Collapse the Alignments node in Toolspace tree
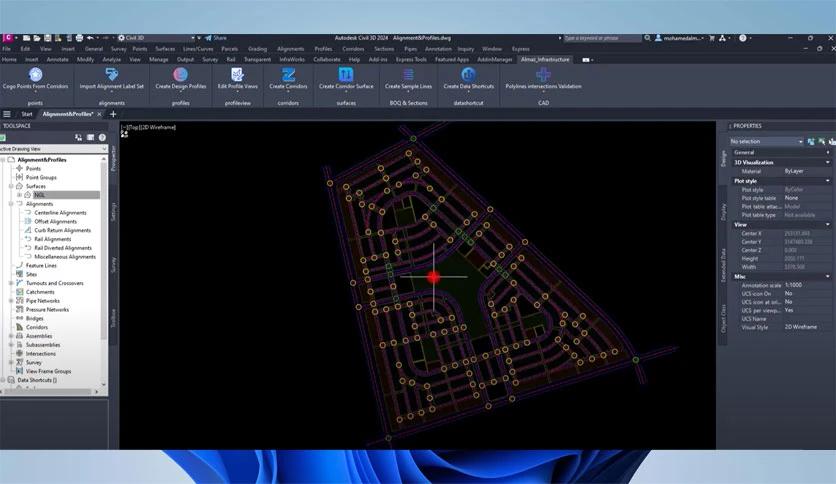This screenshot has height=484, width=836. pos(11,204)
